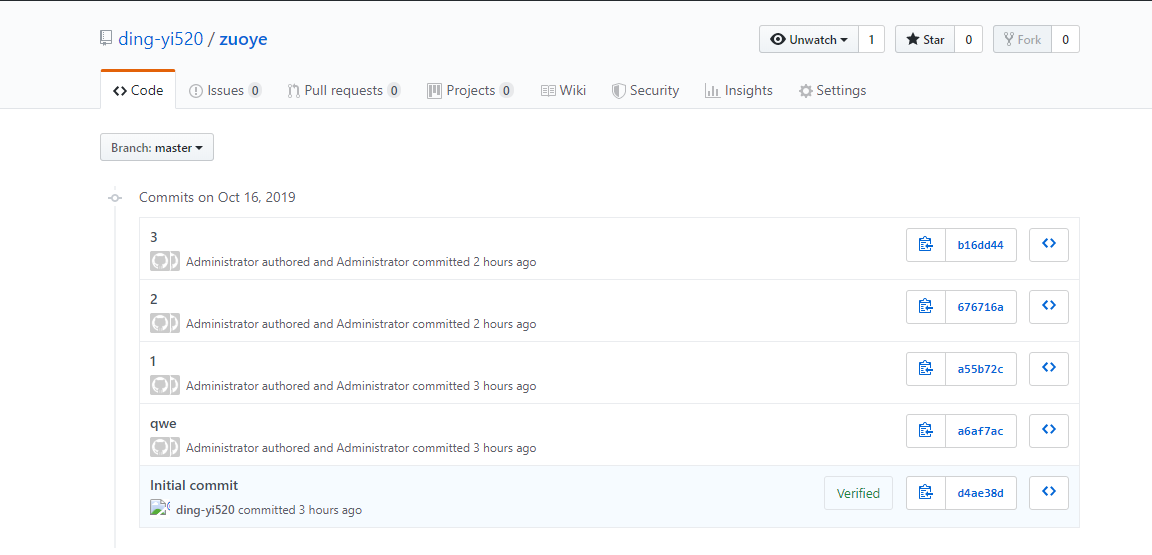Copy full SHA for commit a55b72c
Image resolution: width=1152 pixels, height=555 pixels.
926,369
